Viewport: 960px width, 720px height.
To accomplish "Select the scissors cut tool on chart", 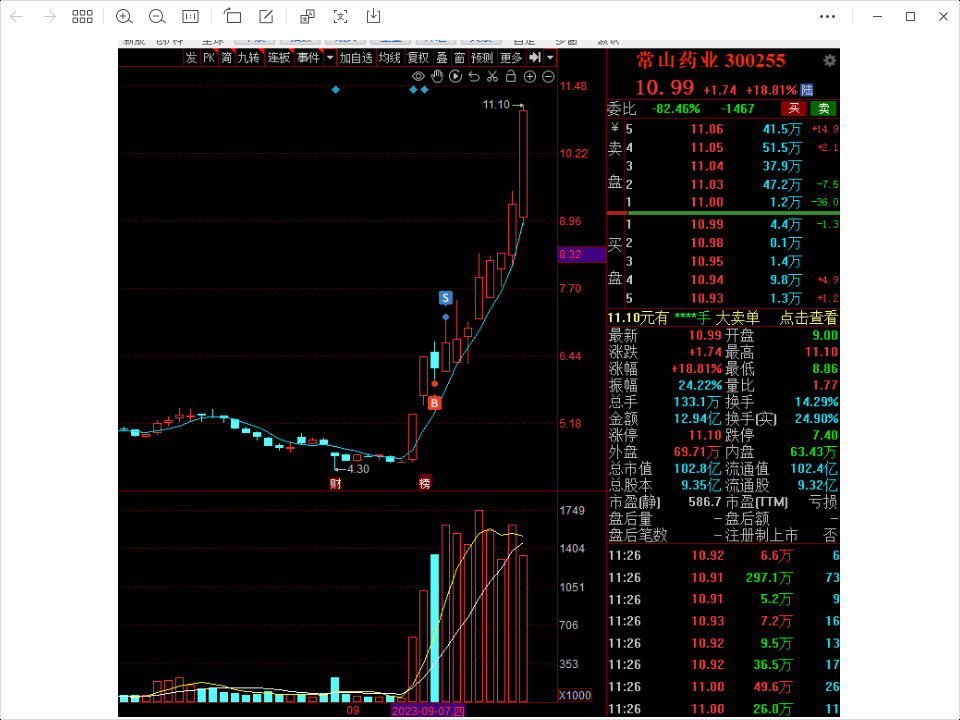I will click(x=492, y=77).
